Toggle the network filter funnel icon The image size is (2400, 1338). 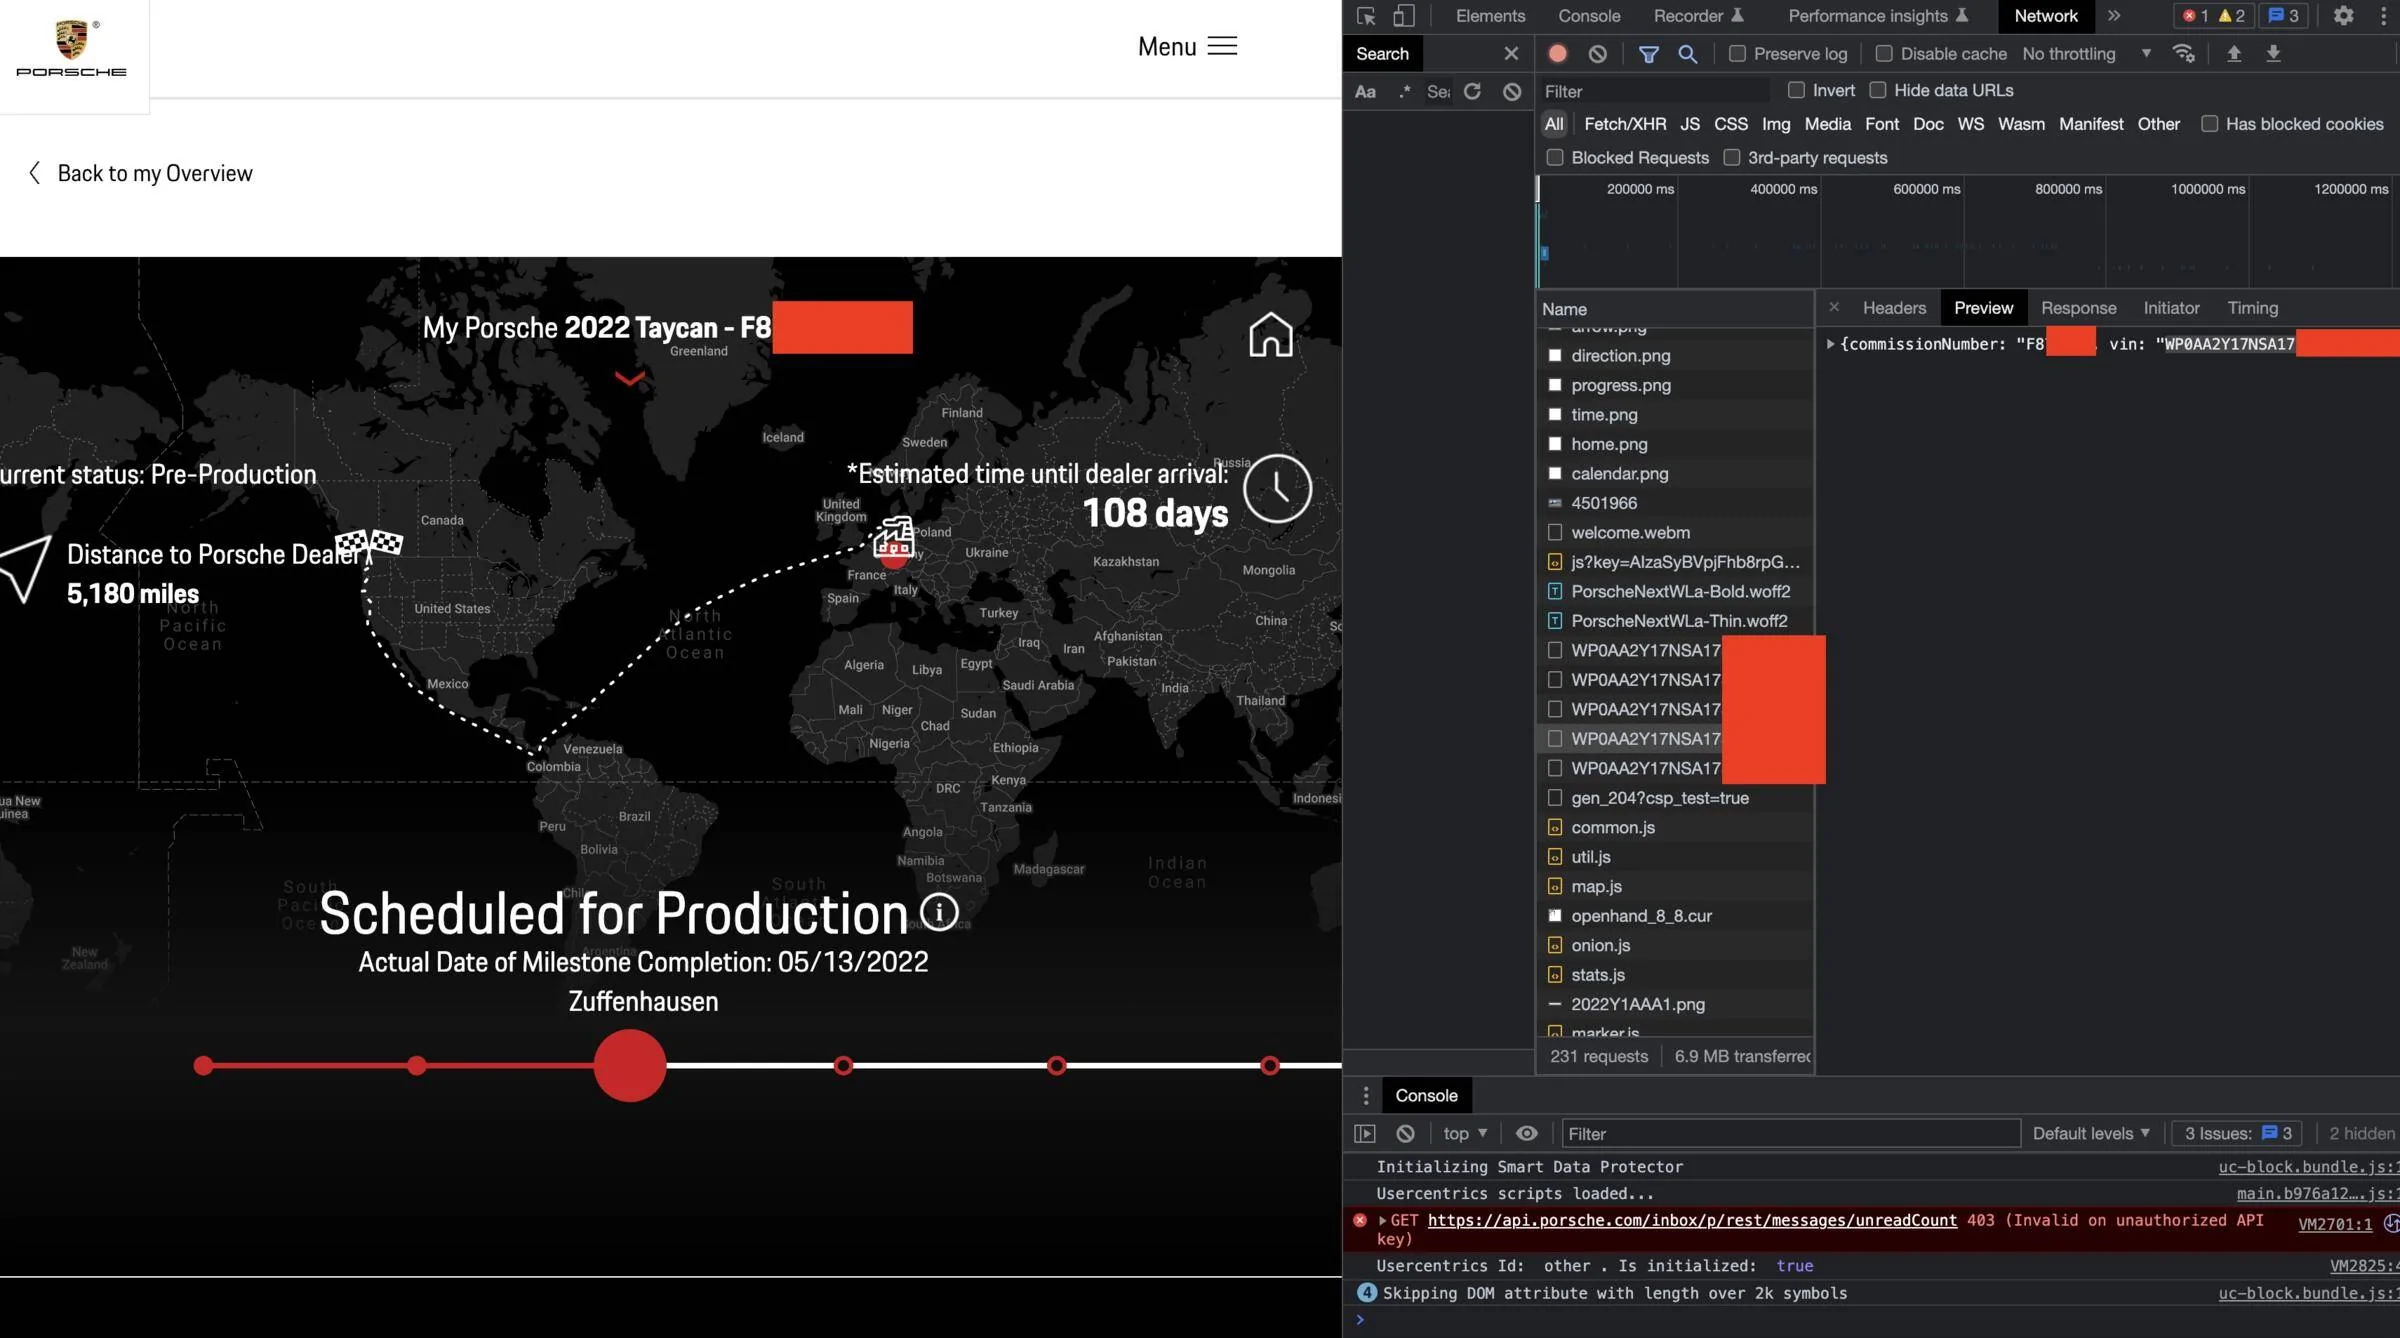click(x=1648, y=54)
